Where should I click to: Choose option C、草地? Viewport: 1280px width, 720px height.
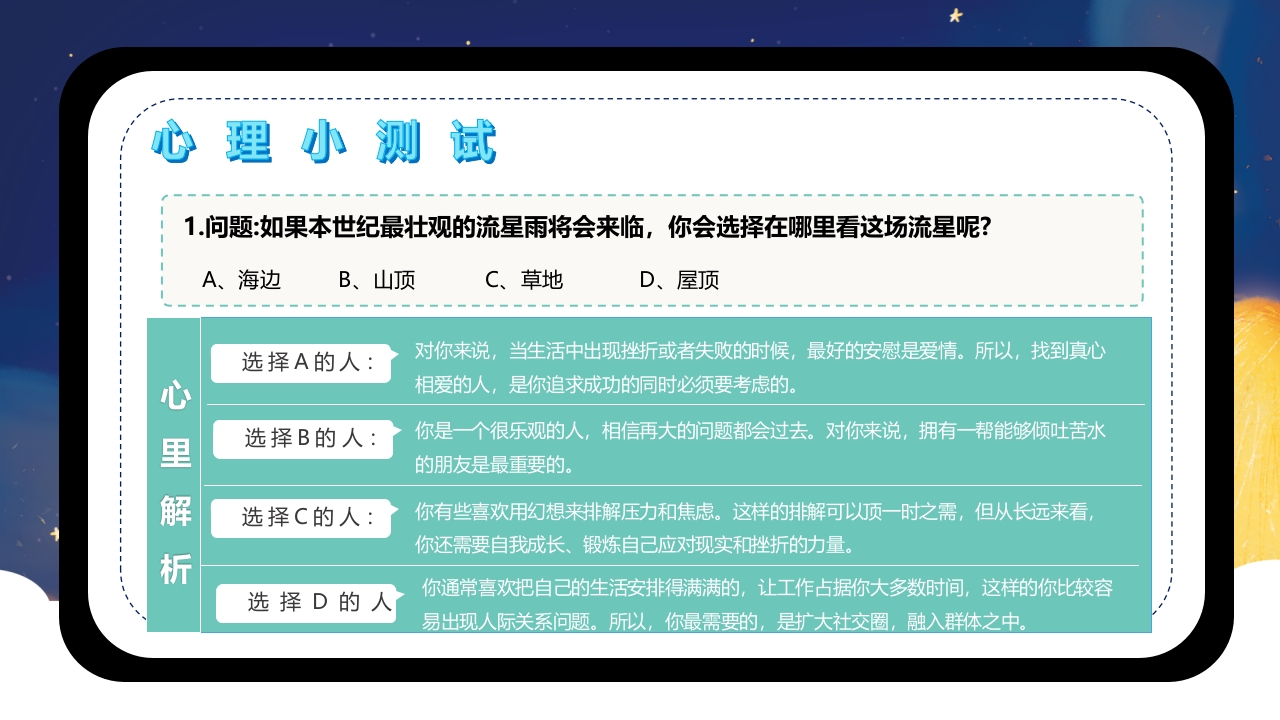pyautogui.click(x=525, y=280)
